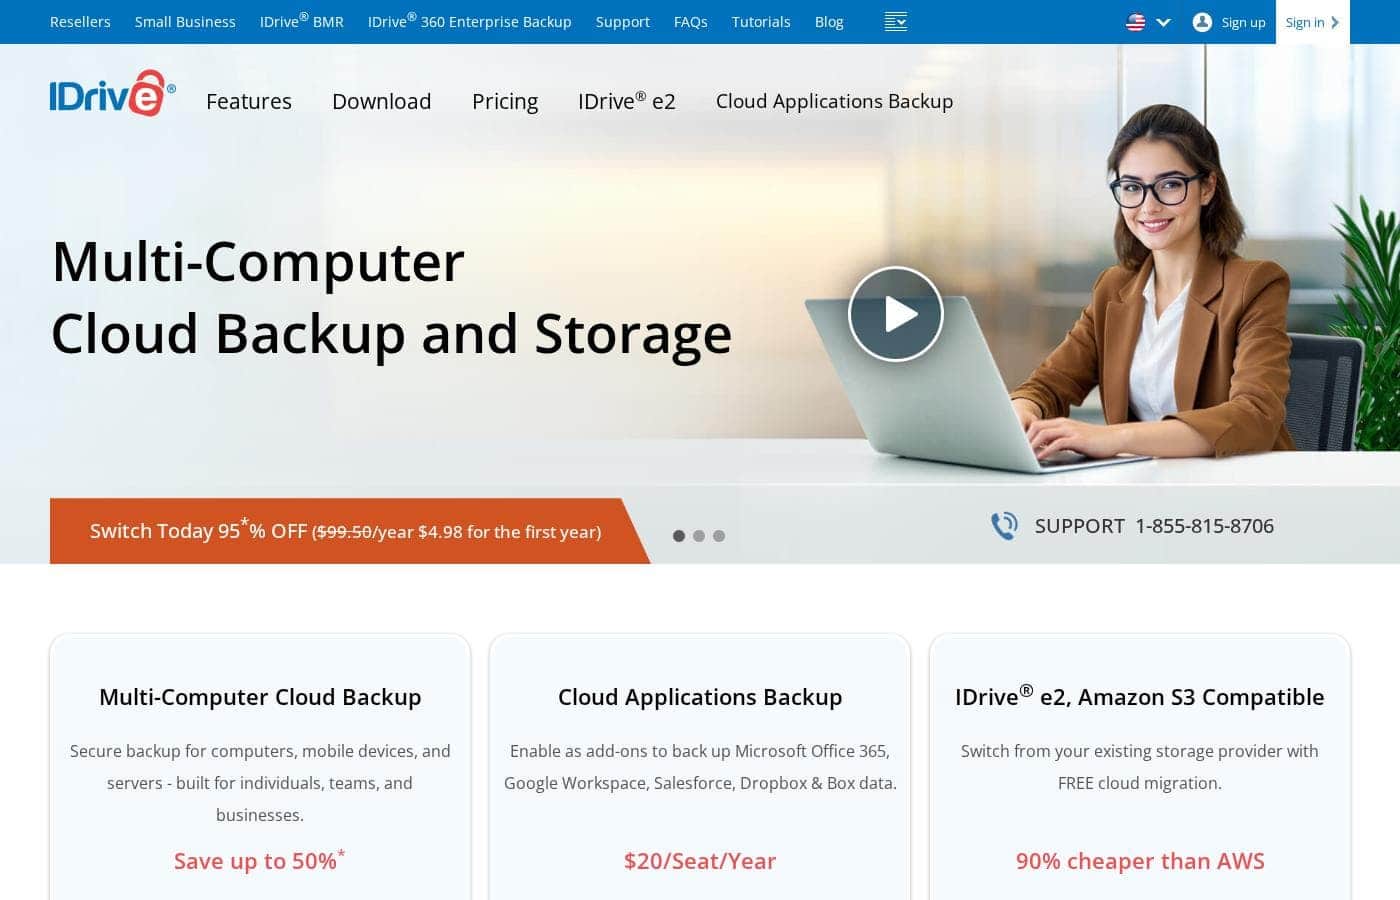Click the support number 1-855-815-8706

coord(1204,526)
